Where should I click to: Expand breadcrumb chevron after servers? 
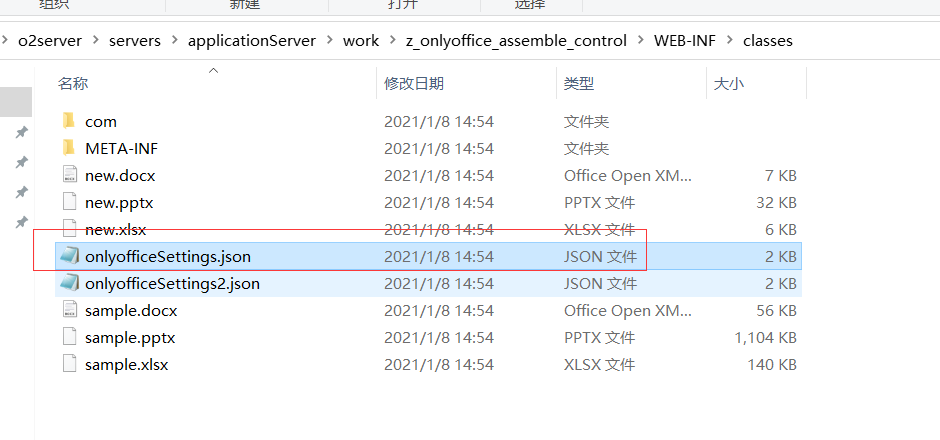point(174,41)
